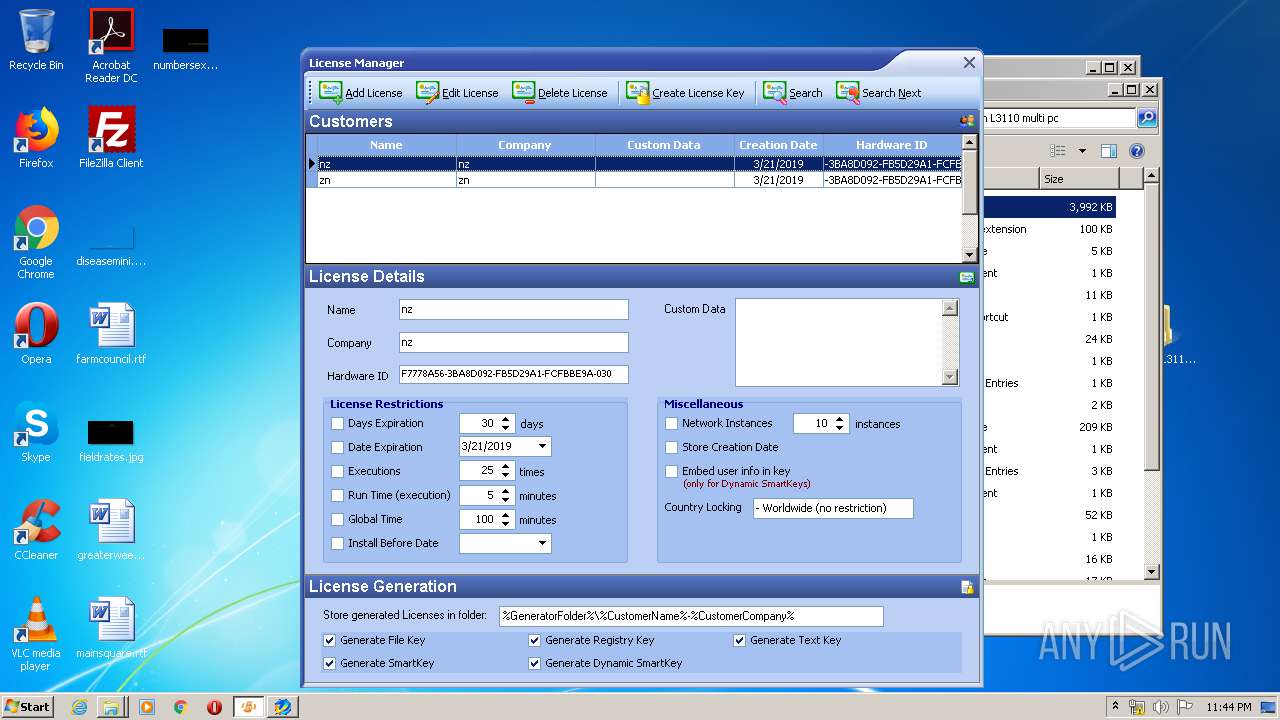Open Recycle Bin on the desktop
1280x720 pixels.
pos(36,40)
